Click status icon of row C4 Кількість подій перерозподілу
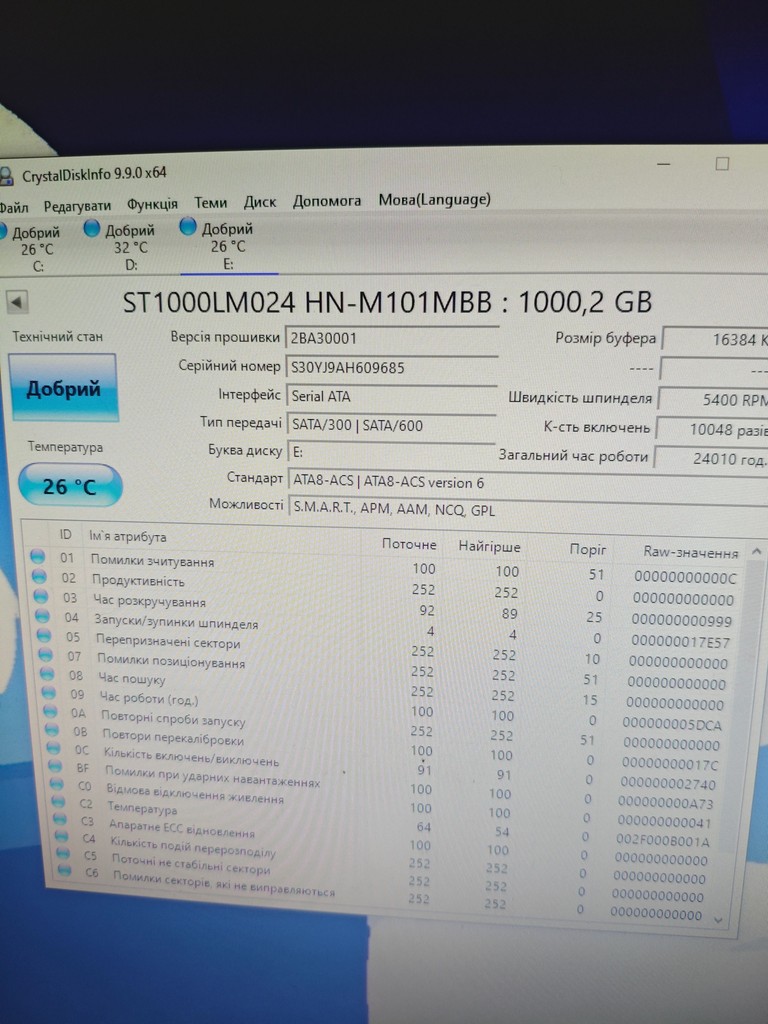 coord(61,836)
